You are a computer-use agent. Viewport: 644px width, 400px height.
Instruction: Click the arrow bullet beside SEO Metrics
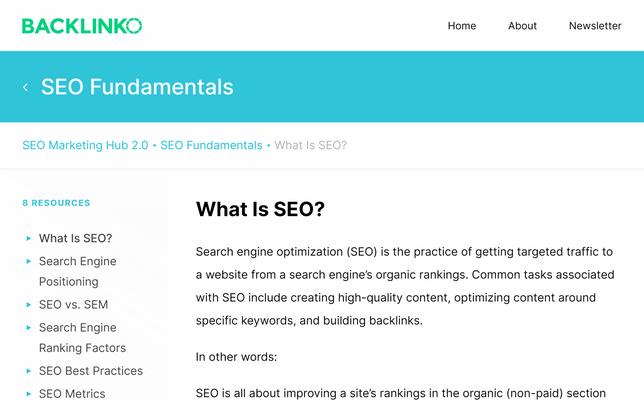(29, 394)
